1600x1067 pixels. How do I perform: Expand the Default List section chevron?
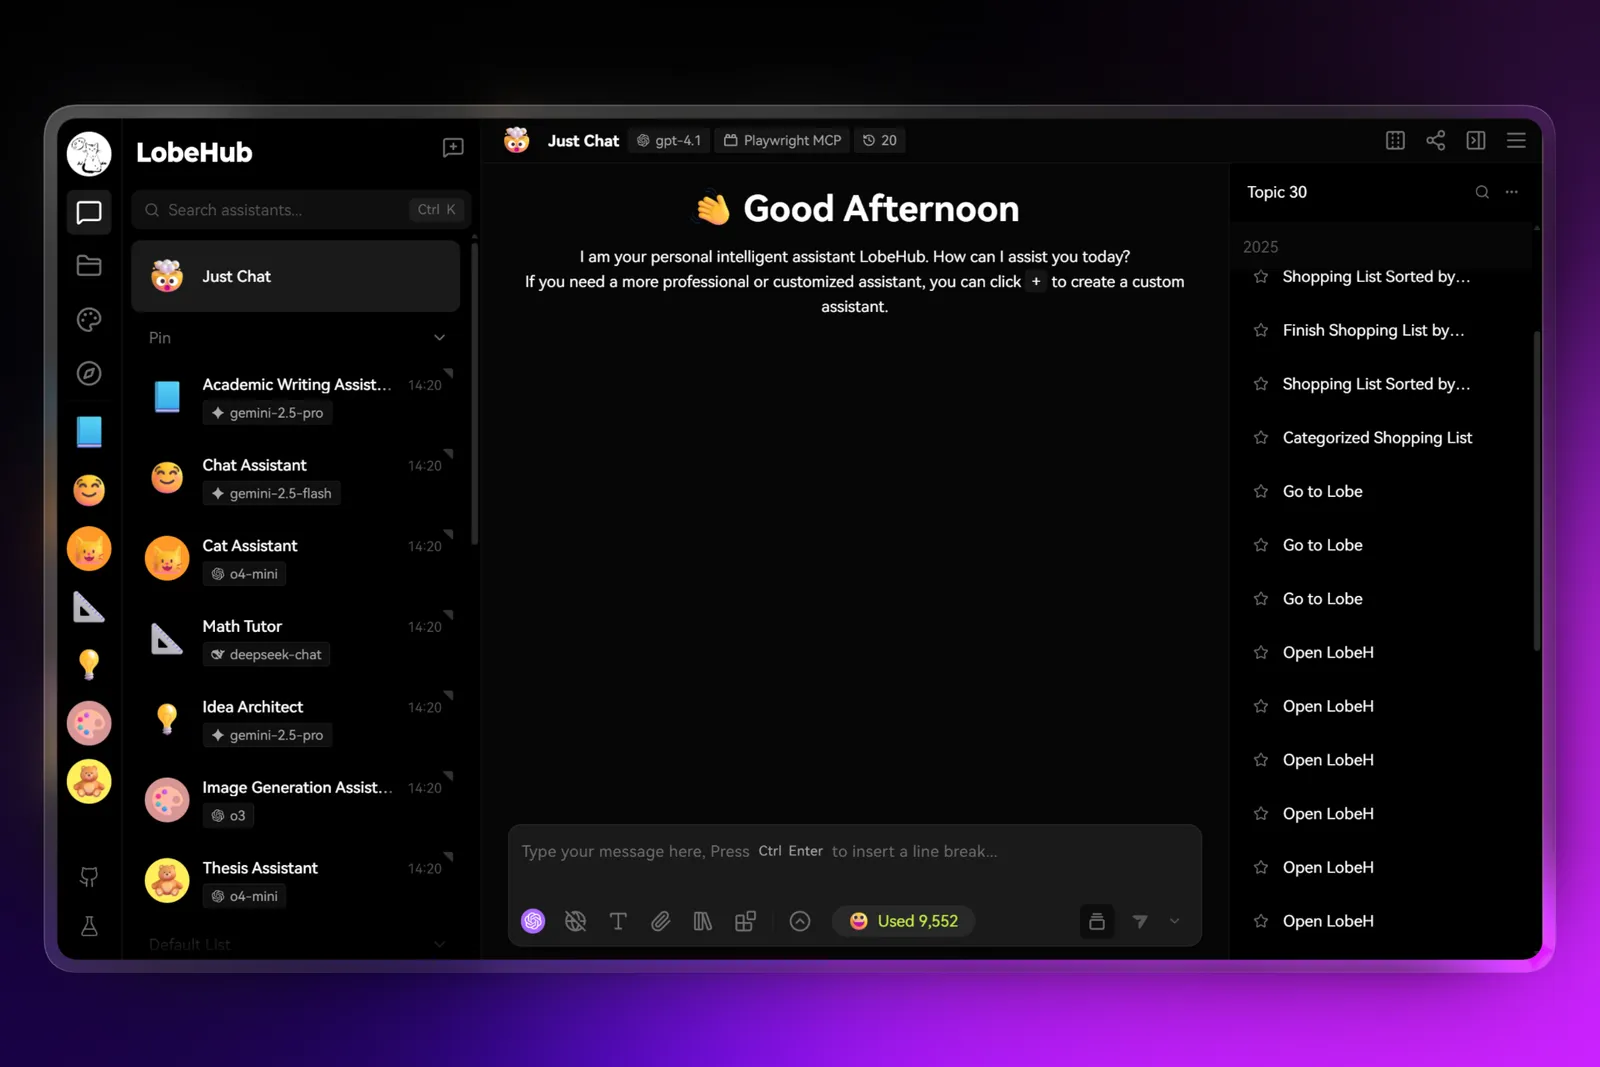[x=439, y=944]
